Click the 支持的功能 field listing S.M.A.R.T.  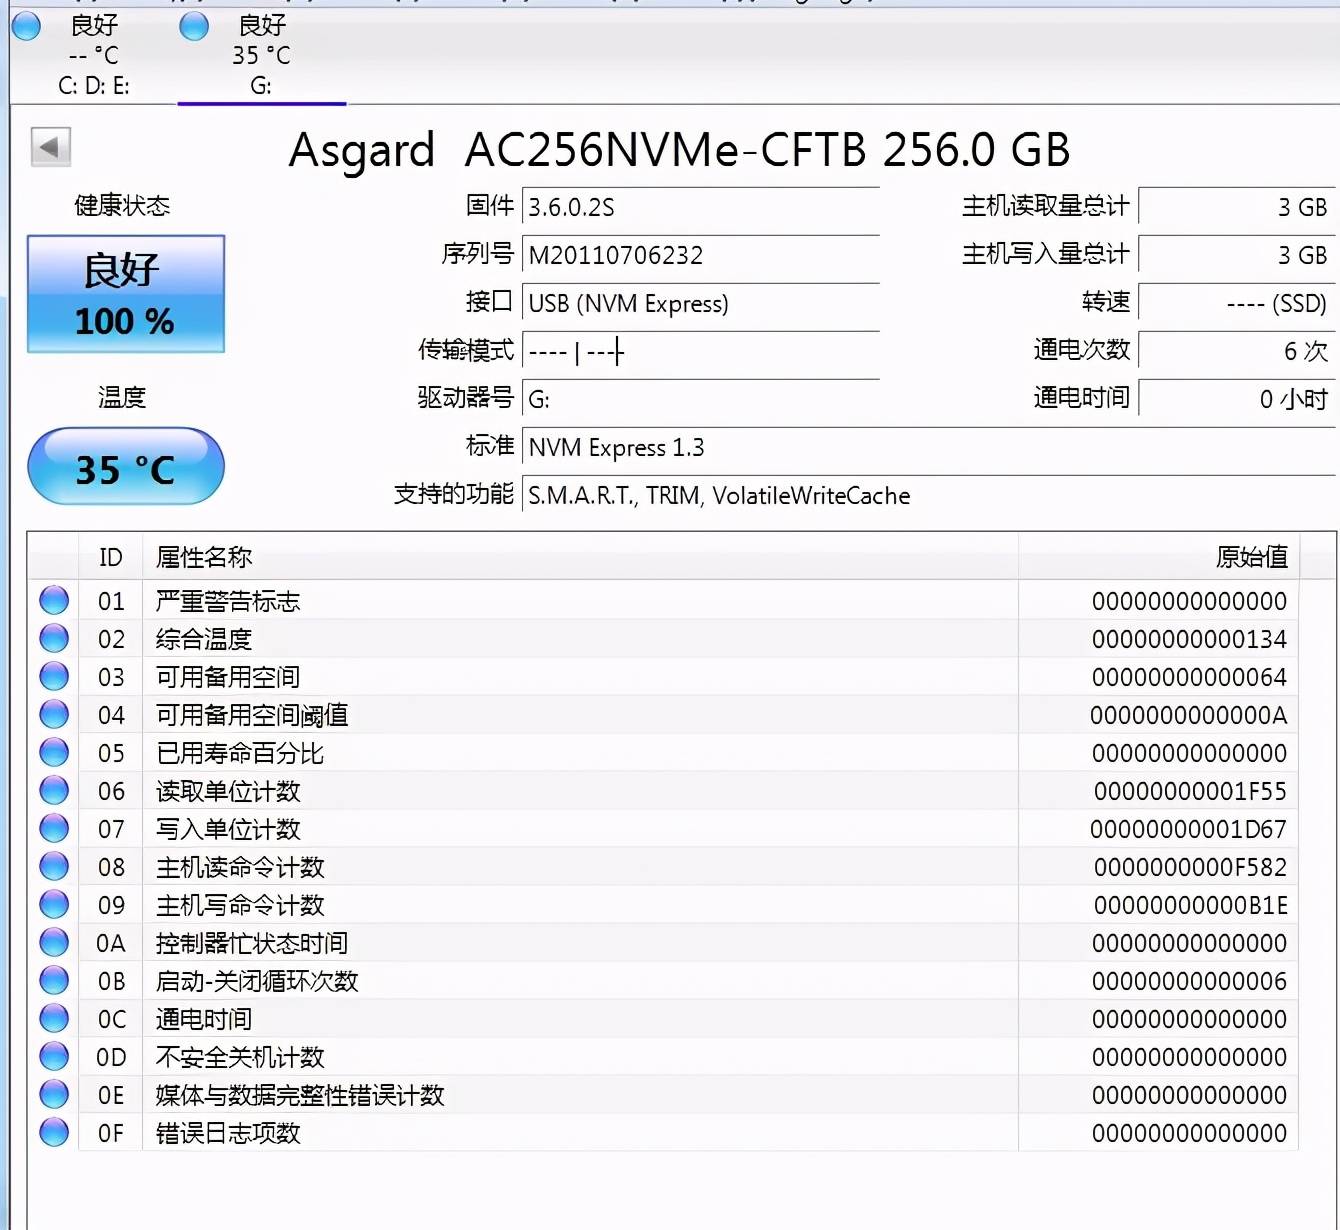[x=718, y=495]
